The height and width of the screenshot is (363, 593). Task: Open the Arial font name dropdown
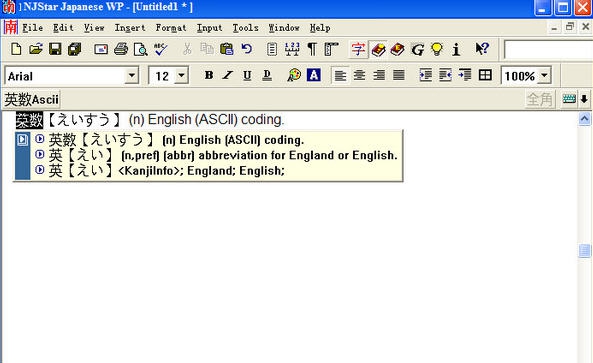pos(132,76)
